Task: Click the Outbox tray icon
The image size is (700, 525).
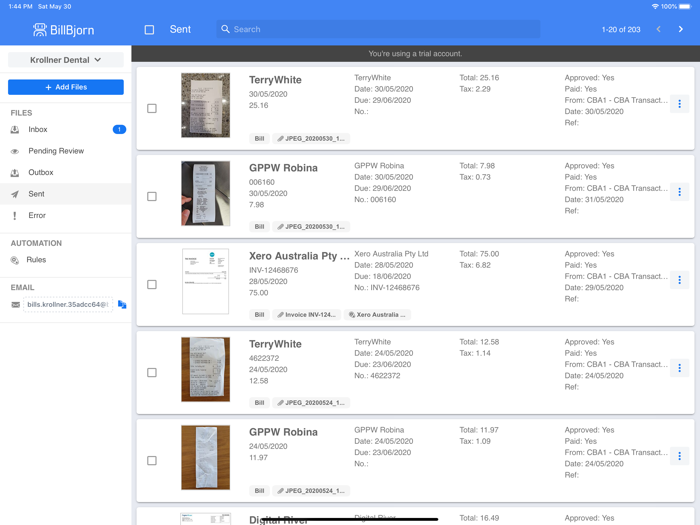Action: (15, 172)
